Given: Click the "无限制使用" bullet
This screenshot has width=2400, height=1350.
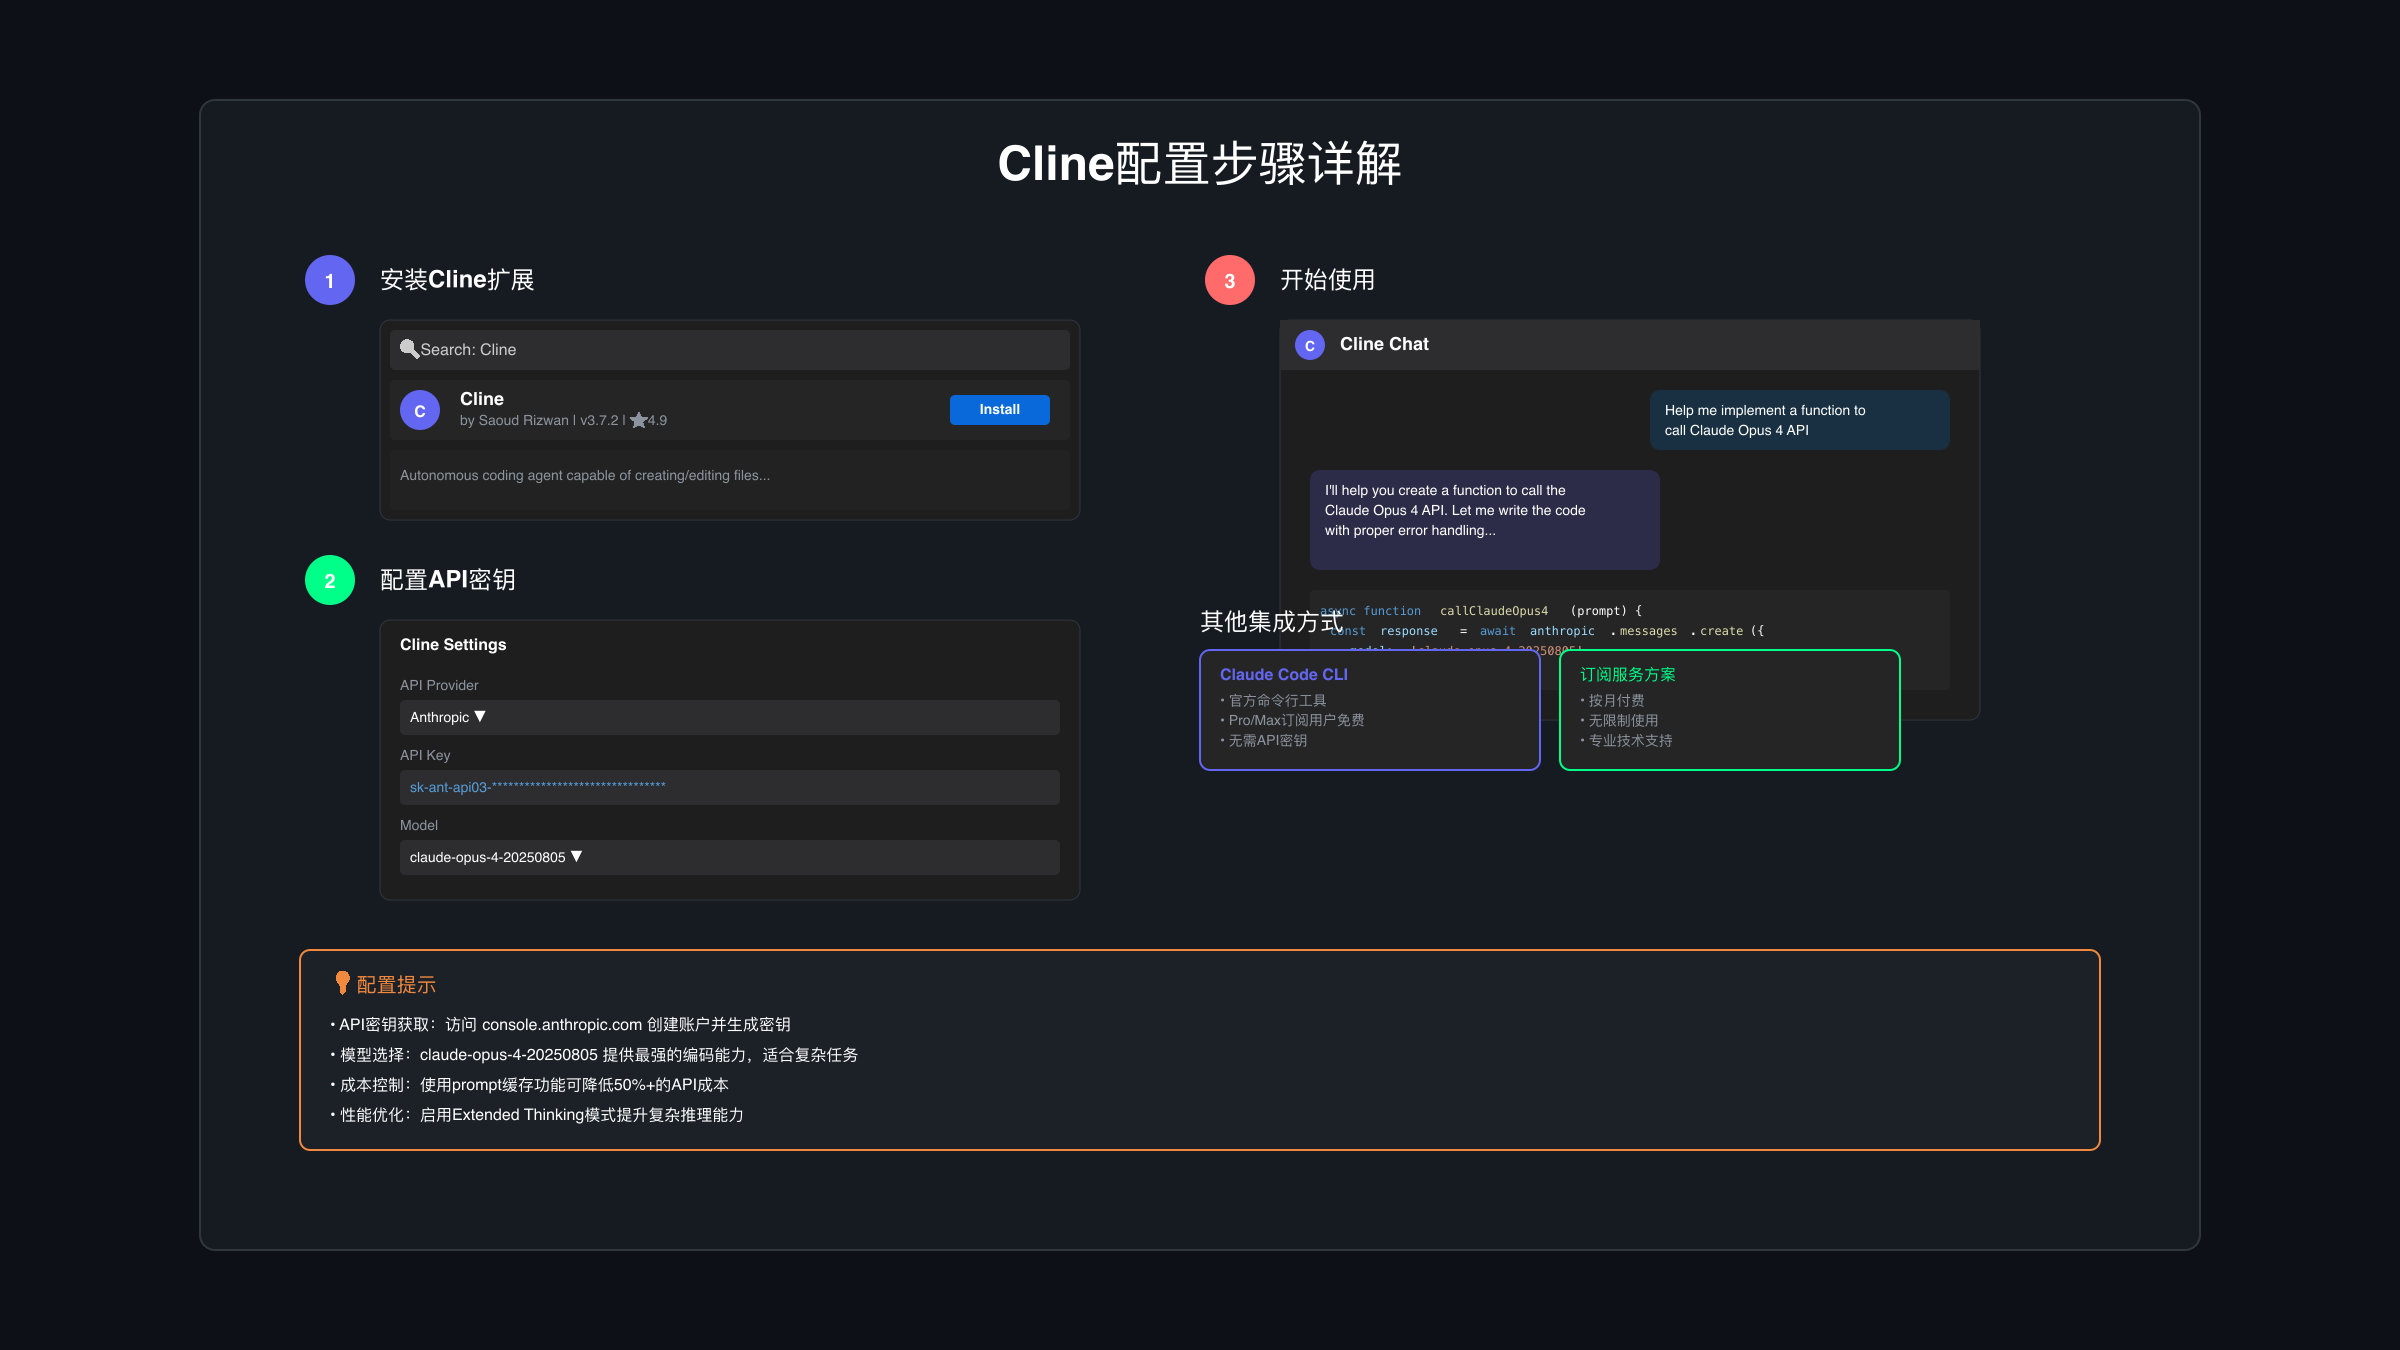Looking at the screenshot, I should (1619, 720).
